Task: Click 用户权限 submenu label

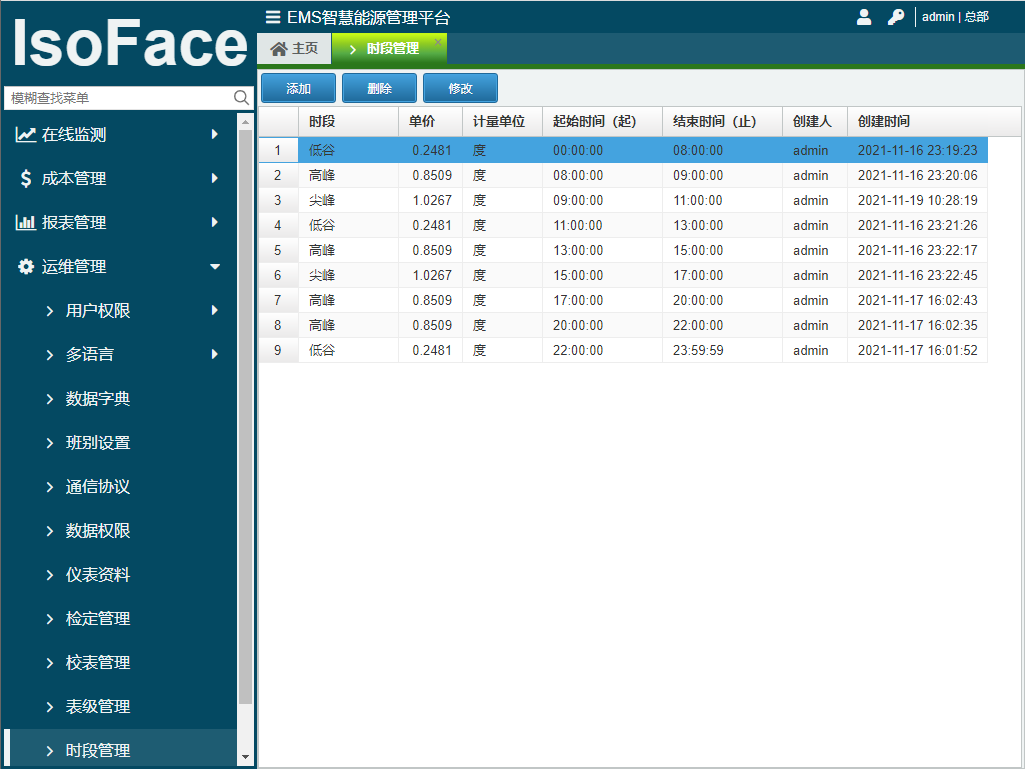Action: [x=98, y=311]
